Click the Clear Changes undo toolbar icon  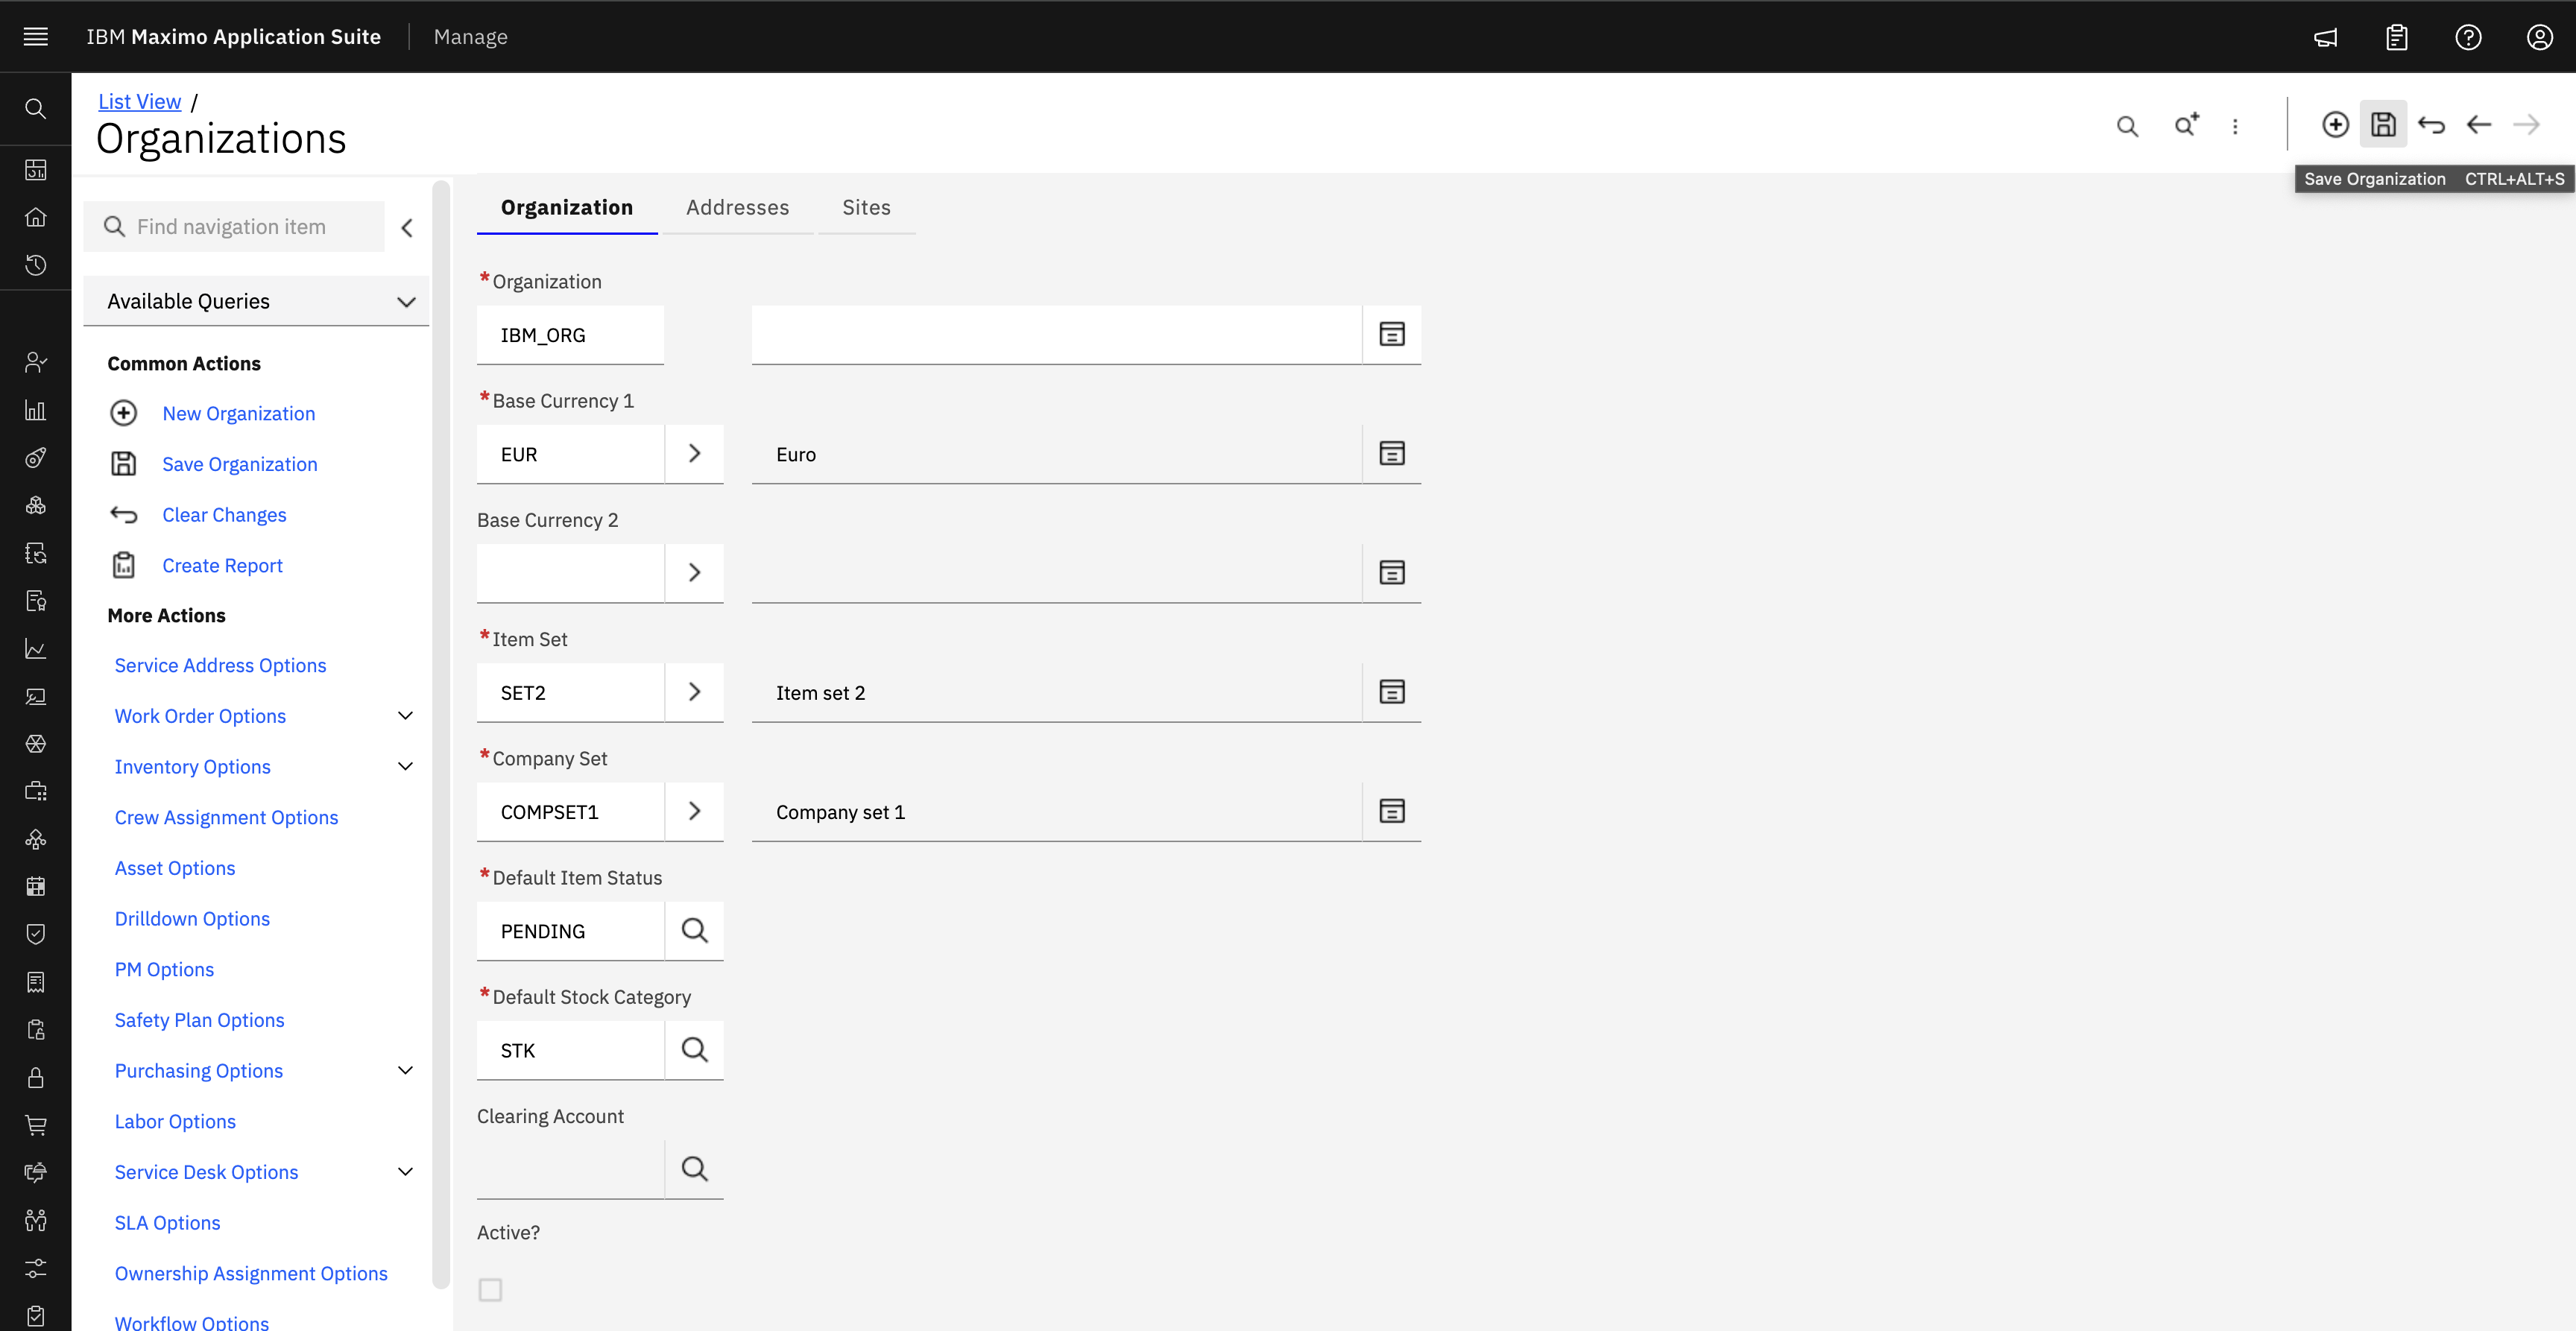point(2431,124)
